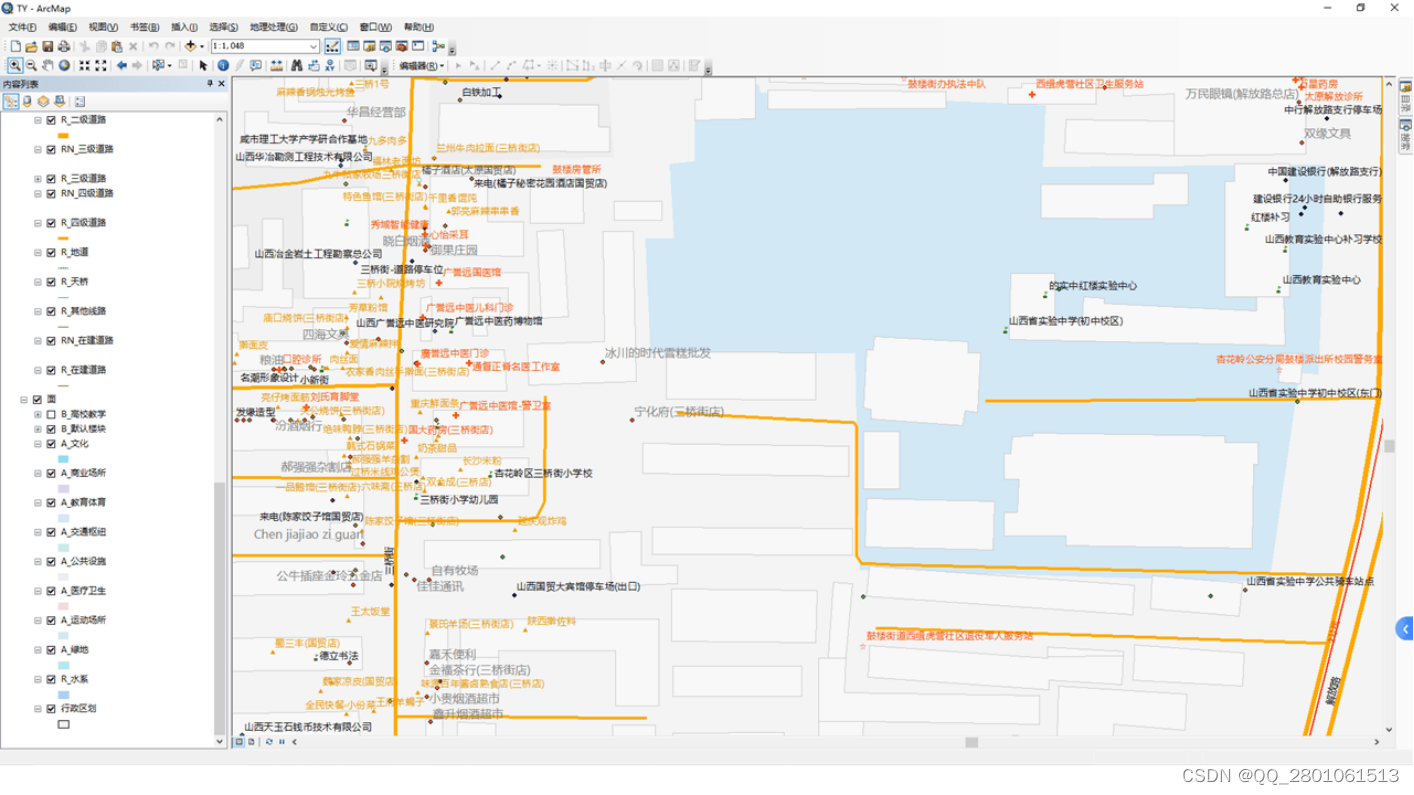Viewport: 1414px width, 795px height.
Task: Save the current map document
Action: click(48, 46)
